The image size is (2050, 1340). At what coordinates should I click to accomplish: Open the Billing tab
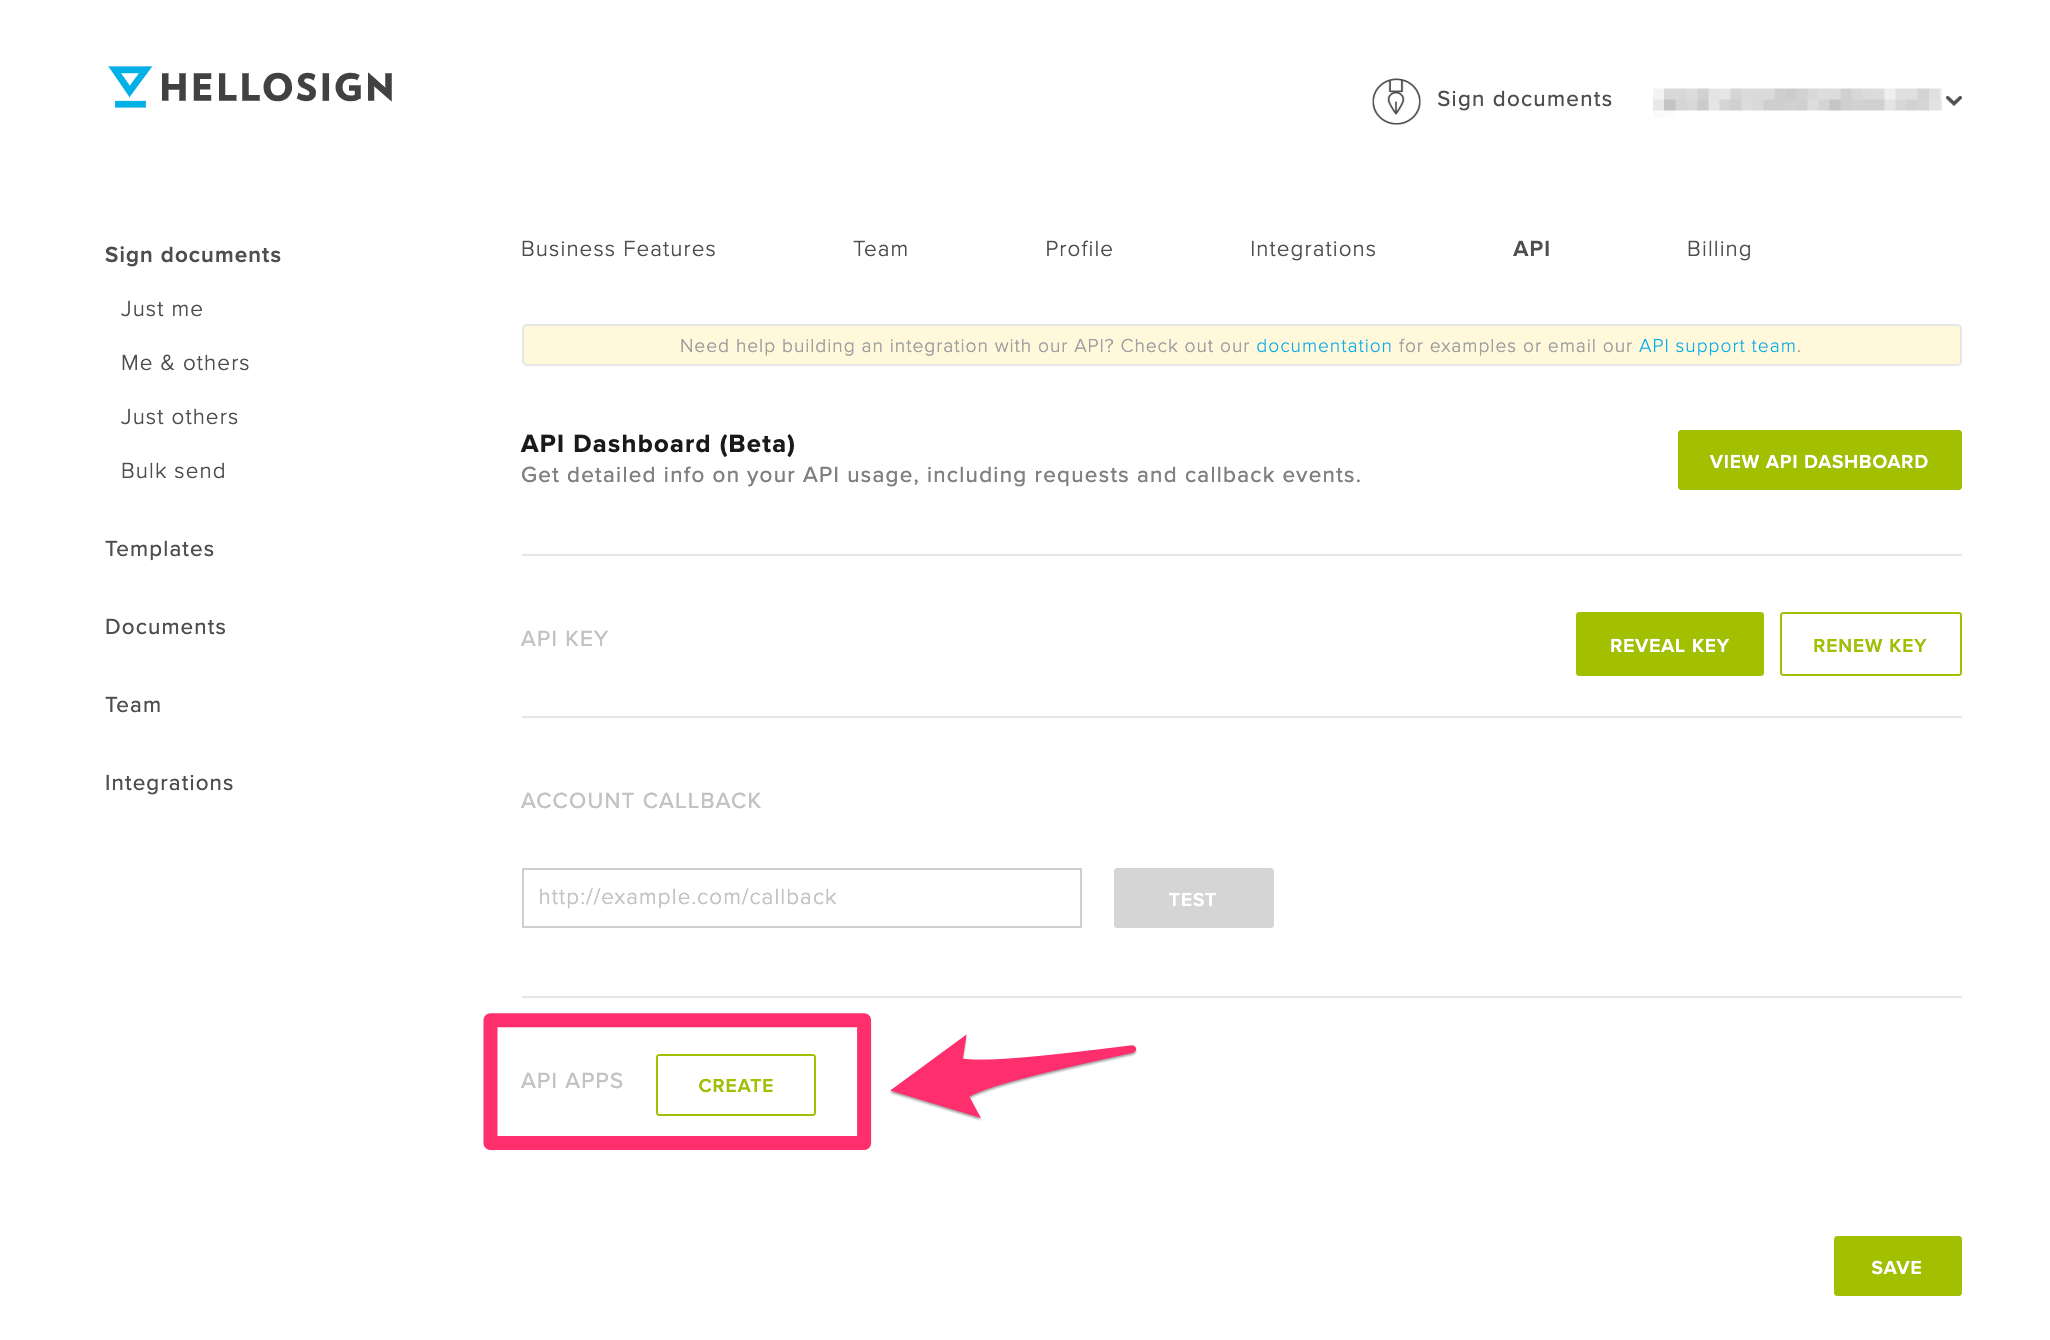[1718, 249]
